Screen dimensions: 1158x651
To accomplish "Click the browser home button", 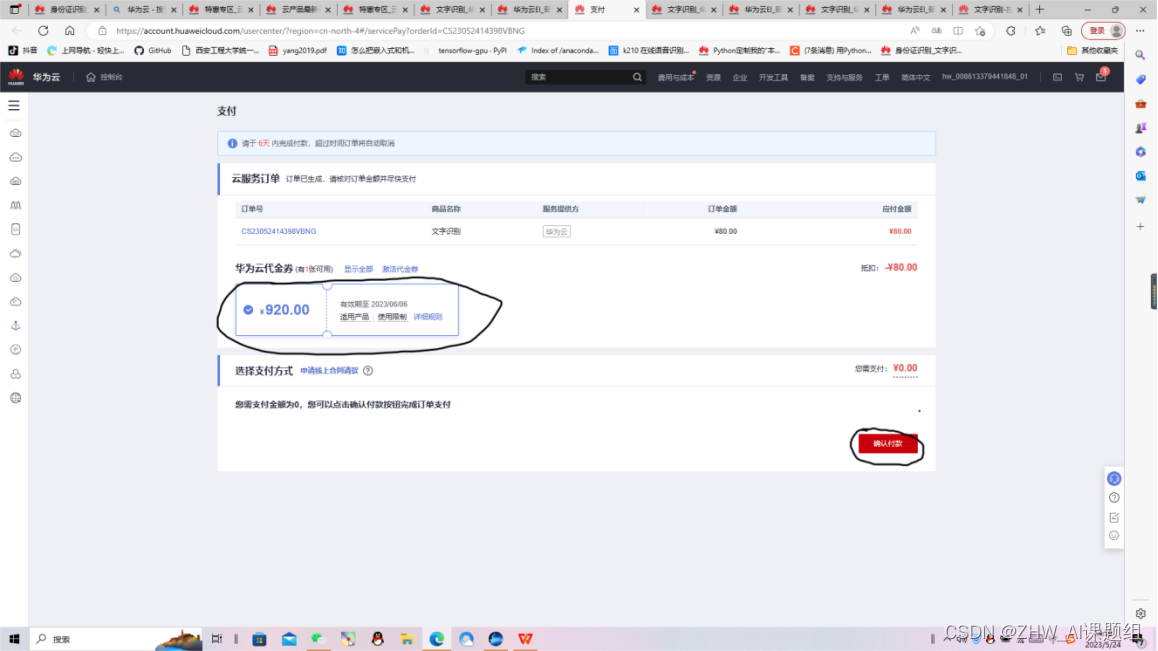I will [69, 30].
